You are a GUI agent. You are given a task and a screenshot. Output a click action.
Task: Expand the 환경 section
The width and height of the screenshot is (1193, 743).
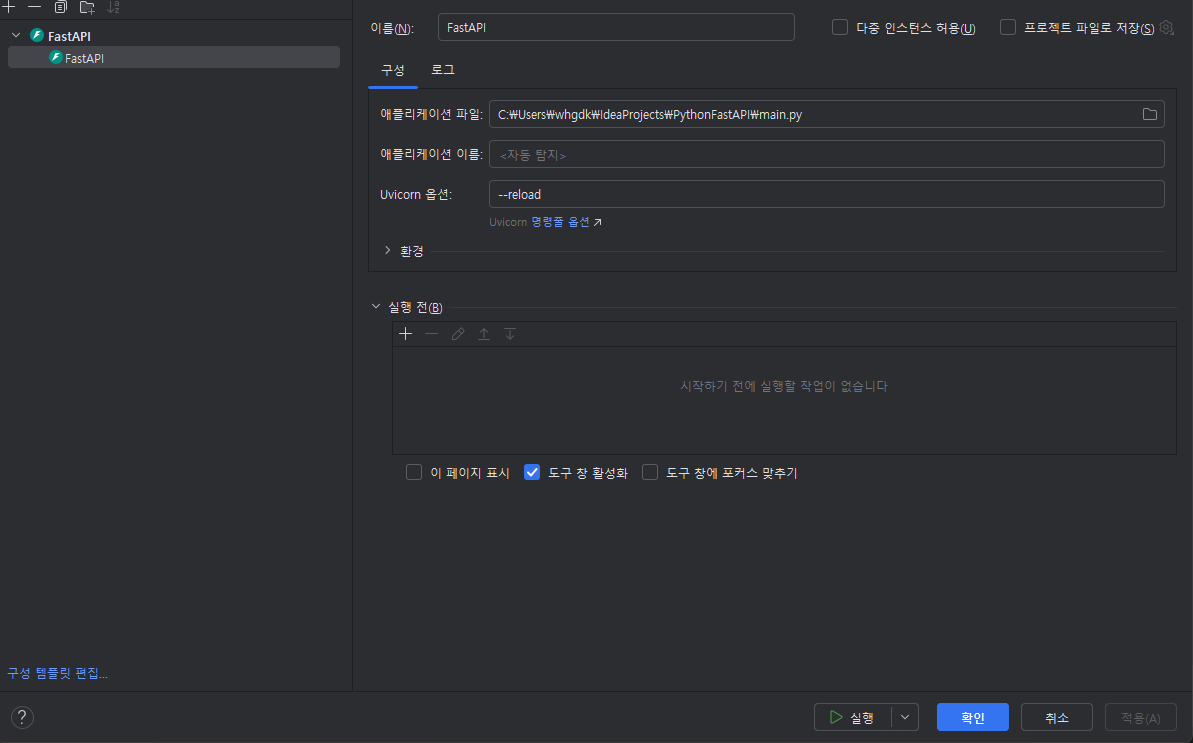point(387,250)
